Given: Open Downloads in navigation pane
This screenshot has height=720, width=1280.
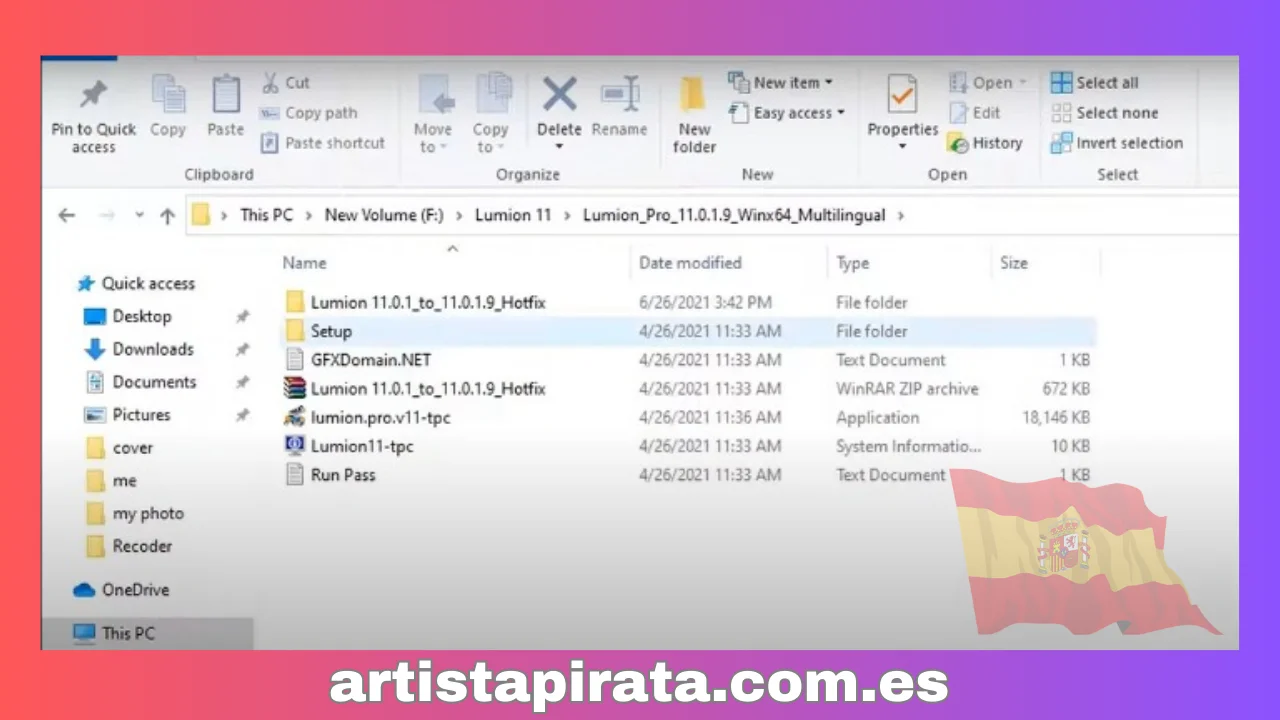Looking at the screenshot, I should (x=139, y=349).
